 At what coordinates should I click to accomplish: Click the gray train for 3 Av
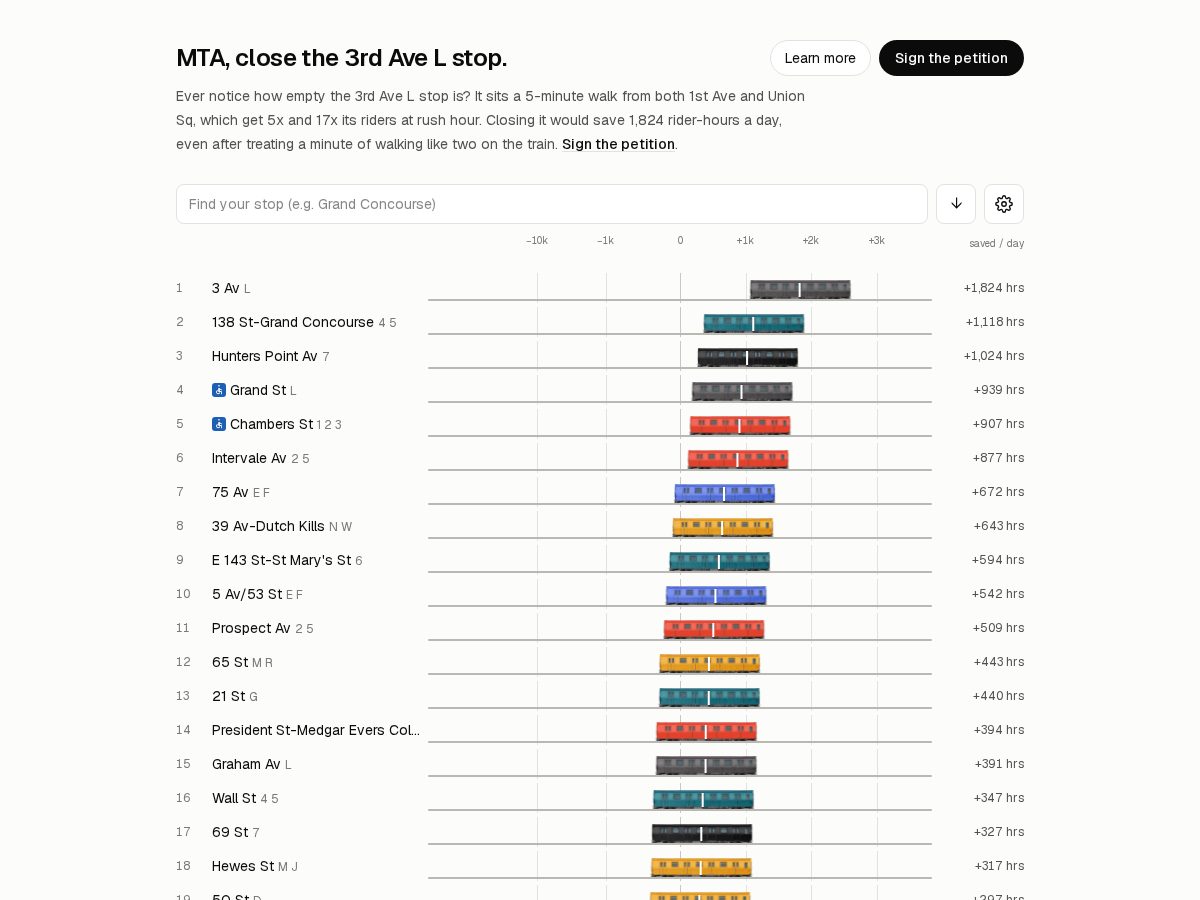[x=800, y=290]
